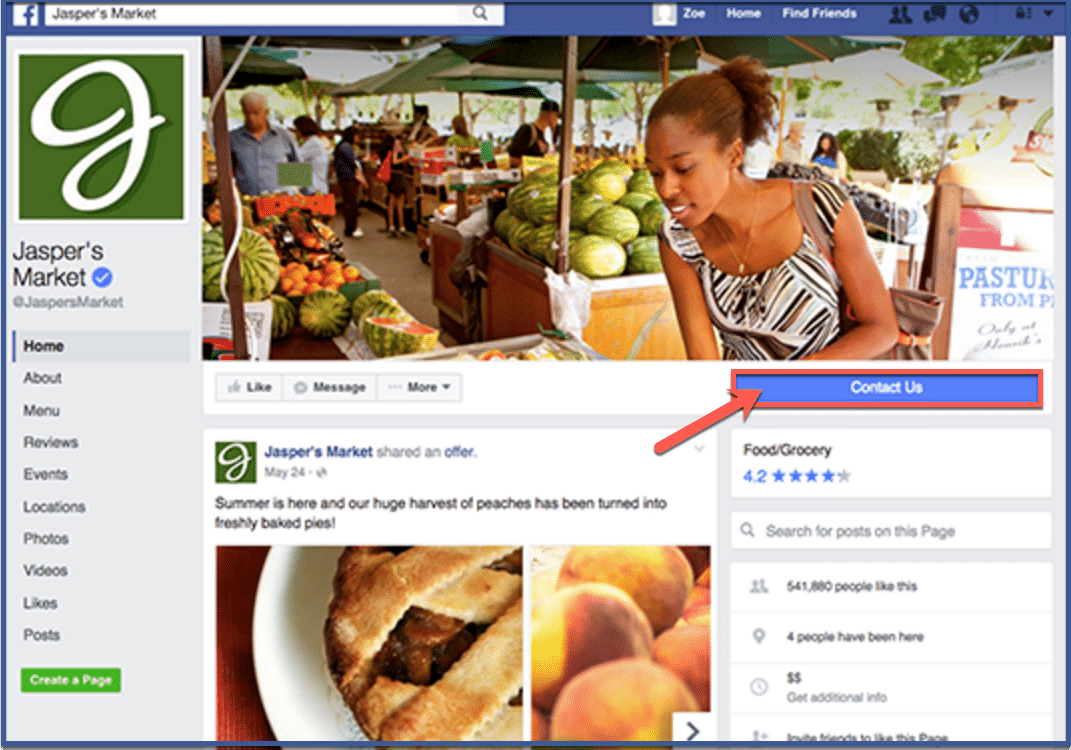Screen dimensions: 1071x750
Task: Open privacy shortcuts lock icon
Action: pos(1023,14)
